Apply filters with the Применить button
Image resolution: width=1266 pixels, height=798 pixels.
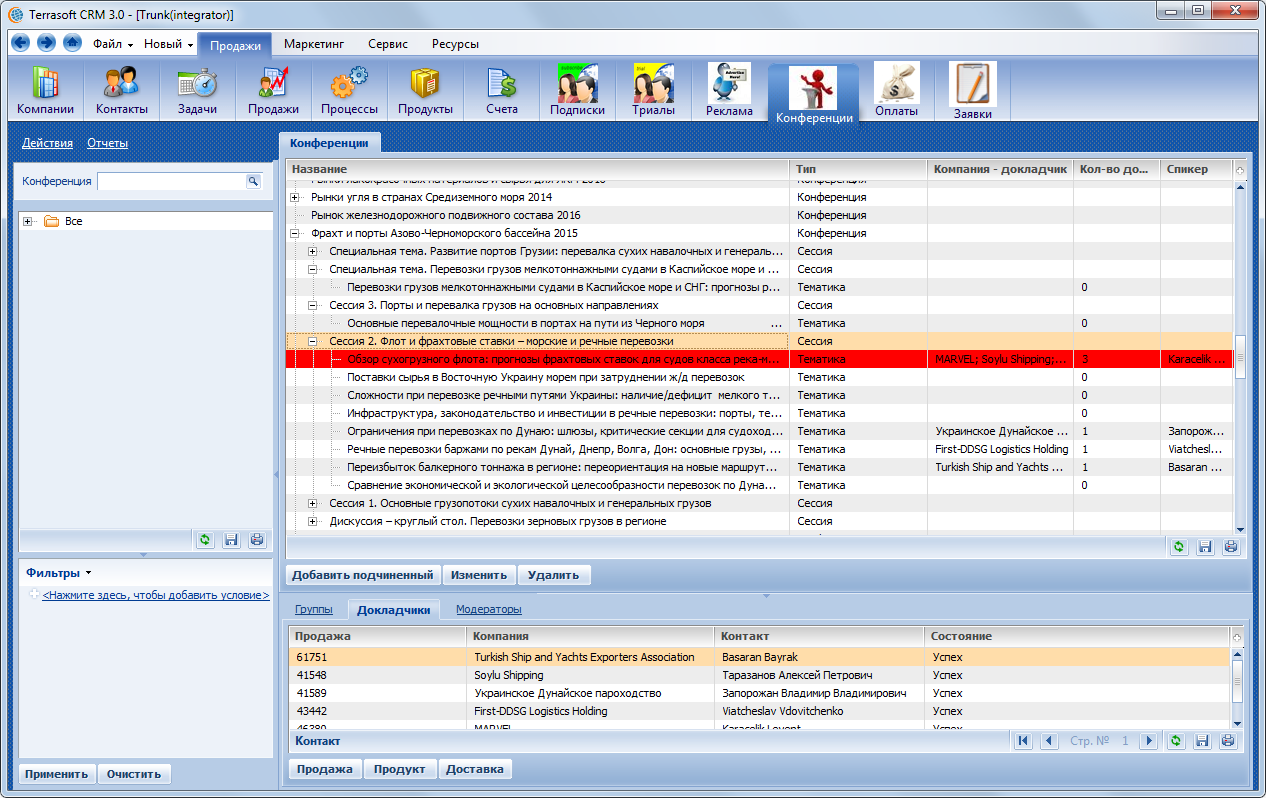(x=58, y=774)
